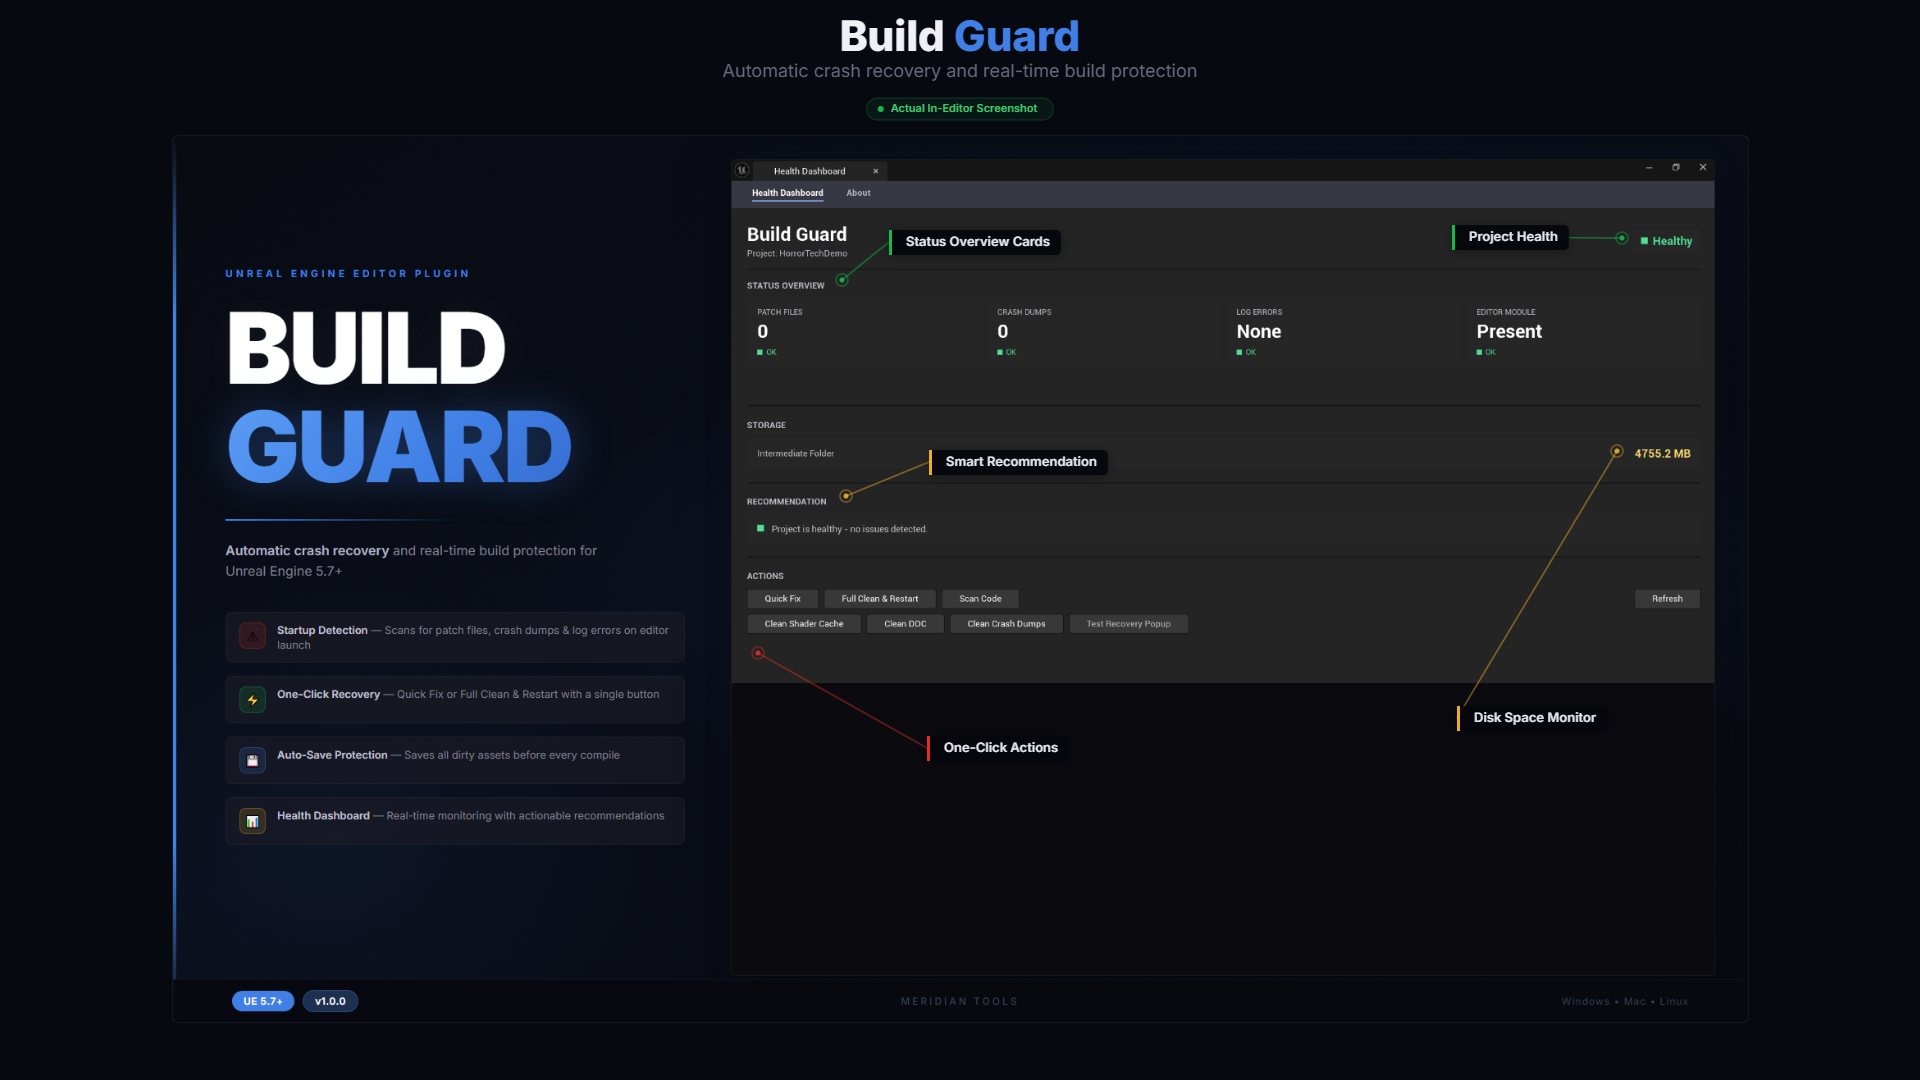Click Test Recovery Popup button
The height and width of the screenshot is (1080, 1920).
pyautogui.click(x=1128, y=624)
